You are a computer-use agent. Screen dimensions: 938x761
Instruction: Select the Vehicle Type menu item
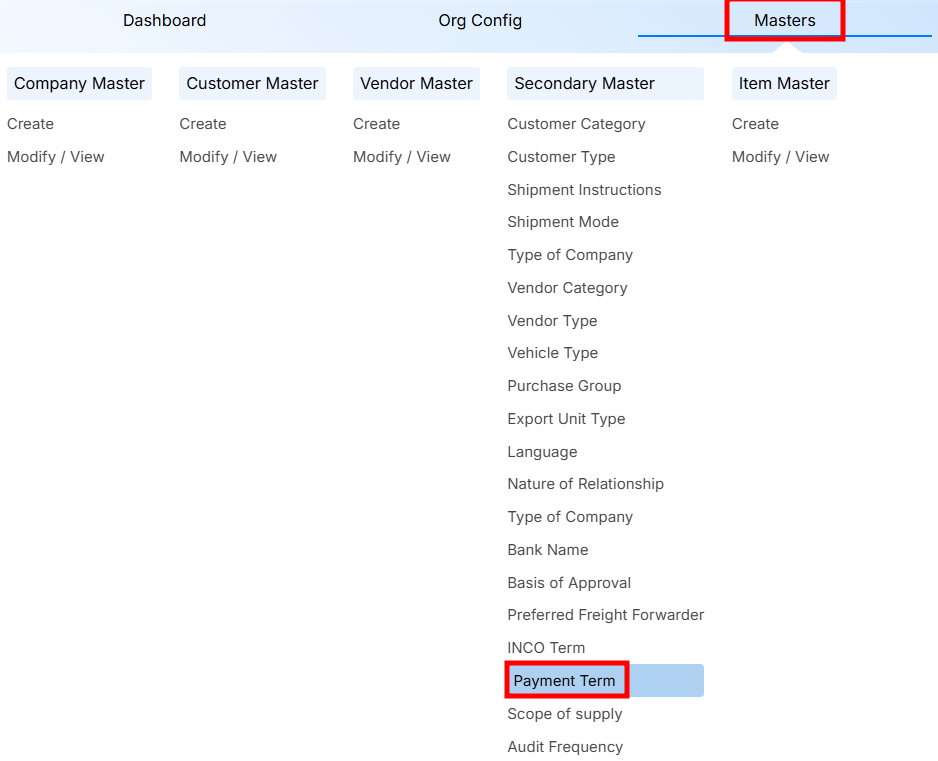(552, 353)
